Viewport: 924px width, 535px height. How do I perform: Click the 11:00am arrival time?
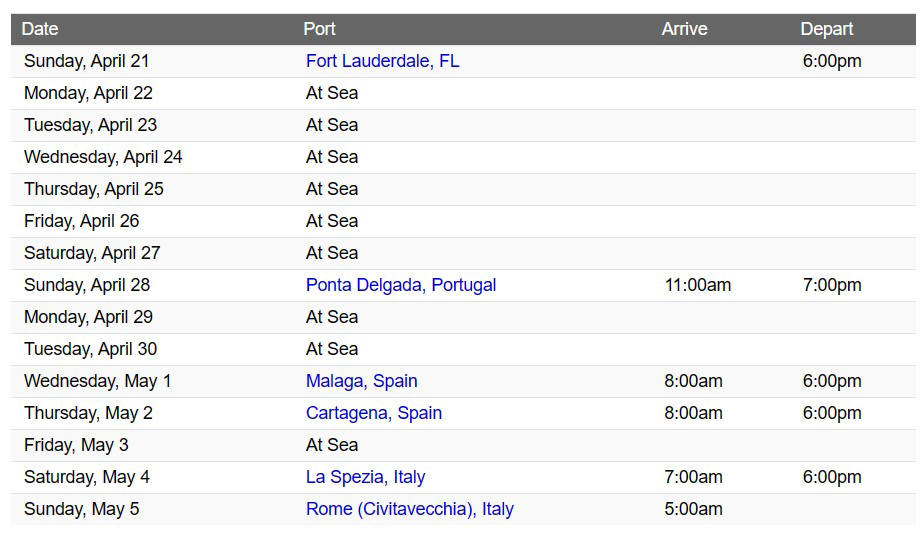tap(698, 285)
